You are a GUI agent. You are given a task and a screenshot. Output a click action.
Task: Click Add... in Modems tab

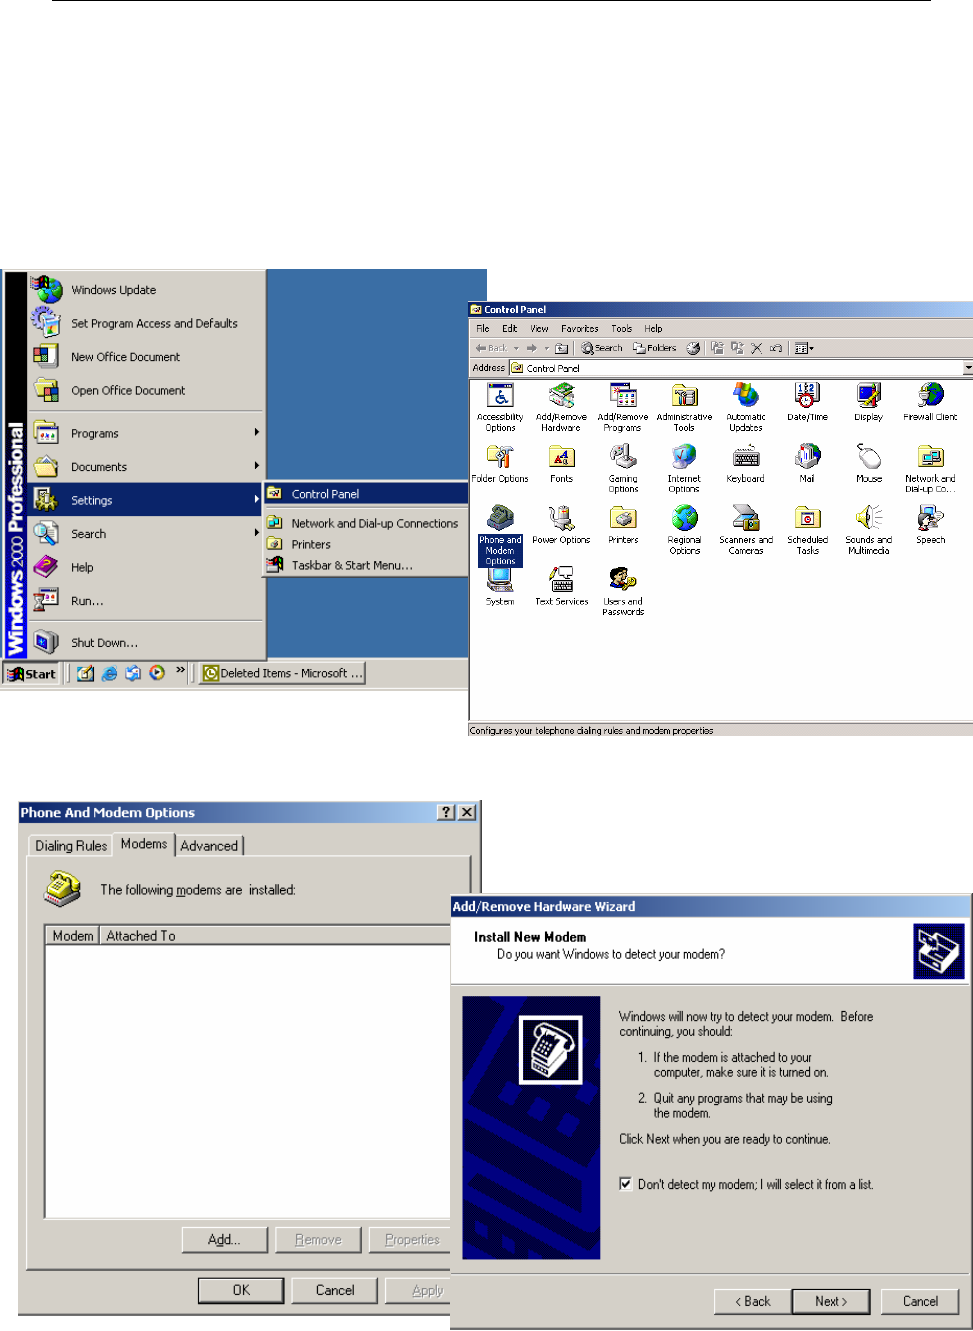pos(224,1240)
